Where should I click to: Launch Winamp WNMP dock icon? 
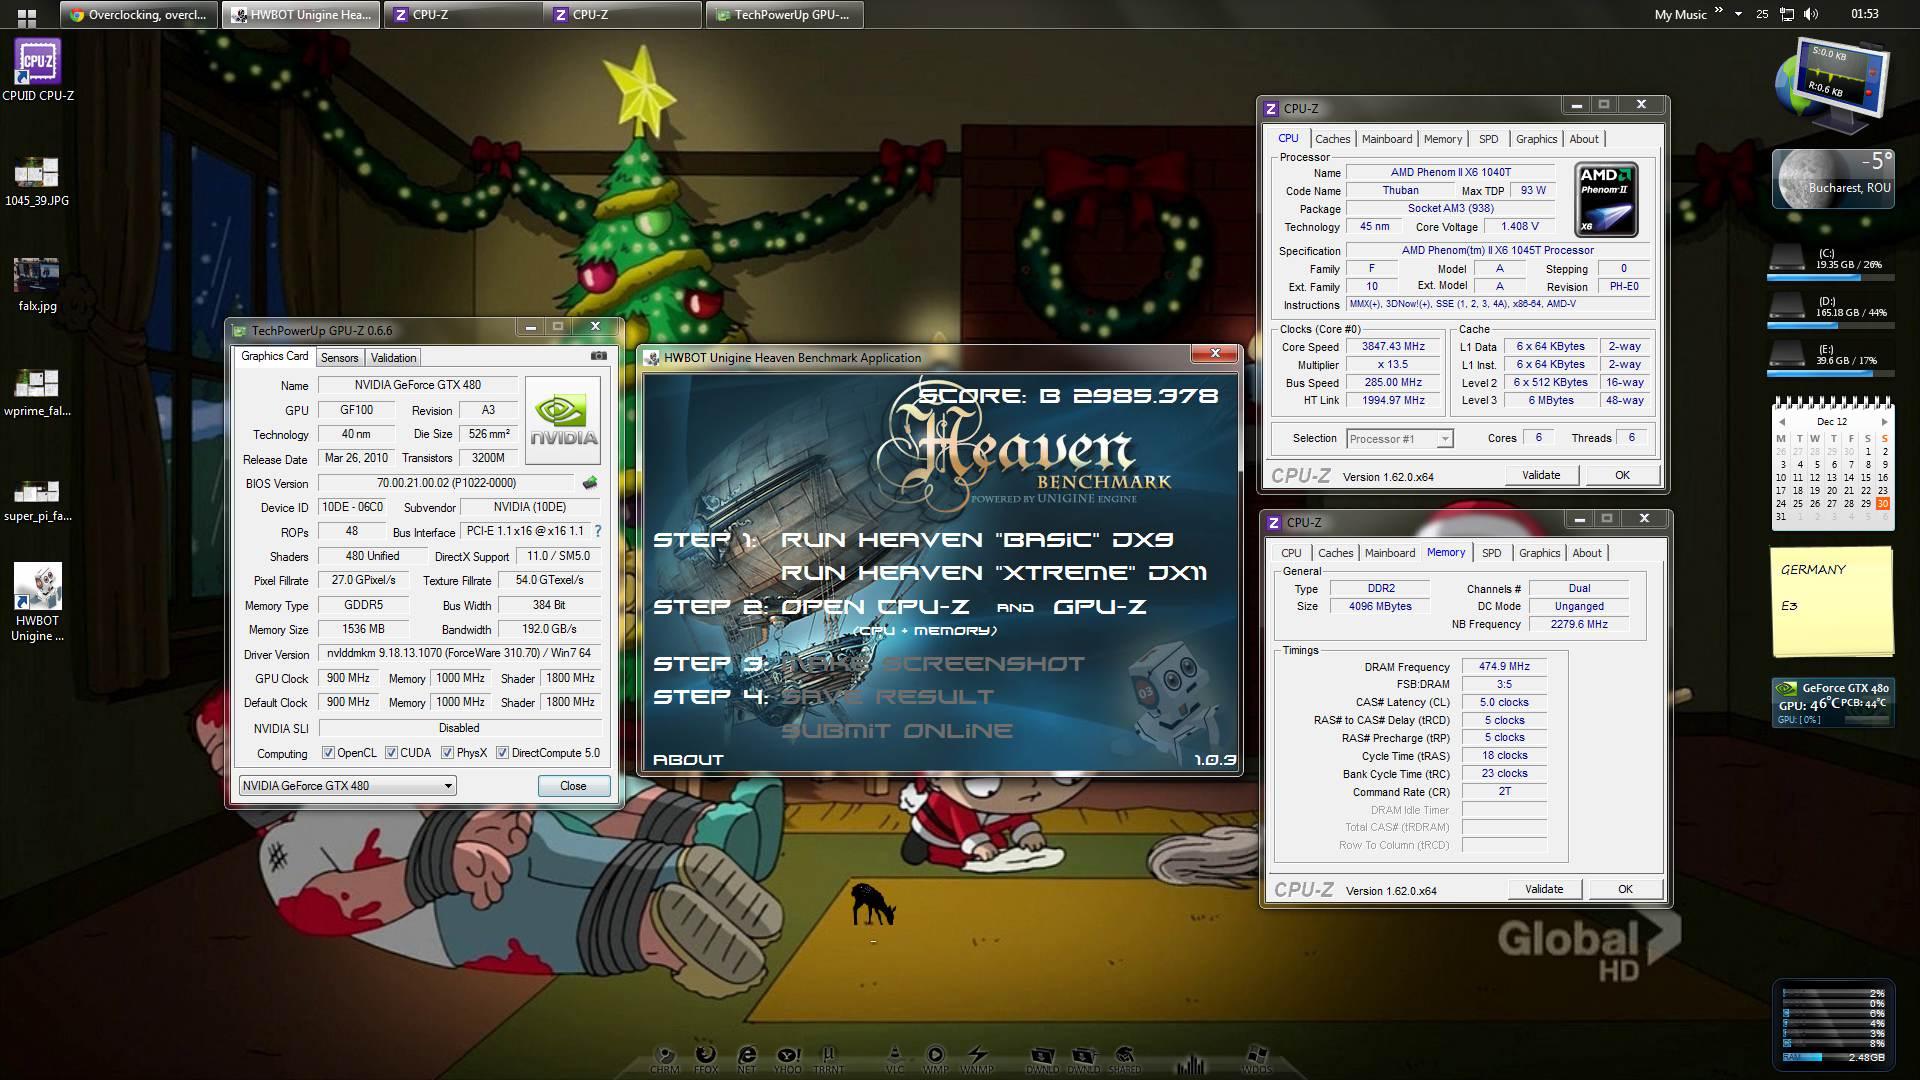(977, 1059)
